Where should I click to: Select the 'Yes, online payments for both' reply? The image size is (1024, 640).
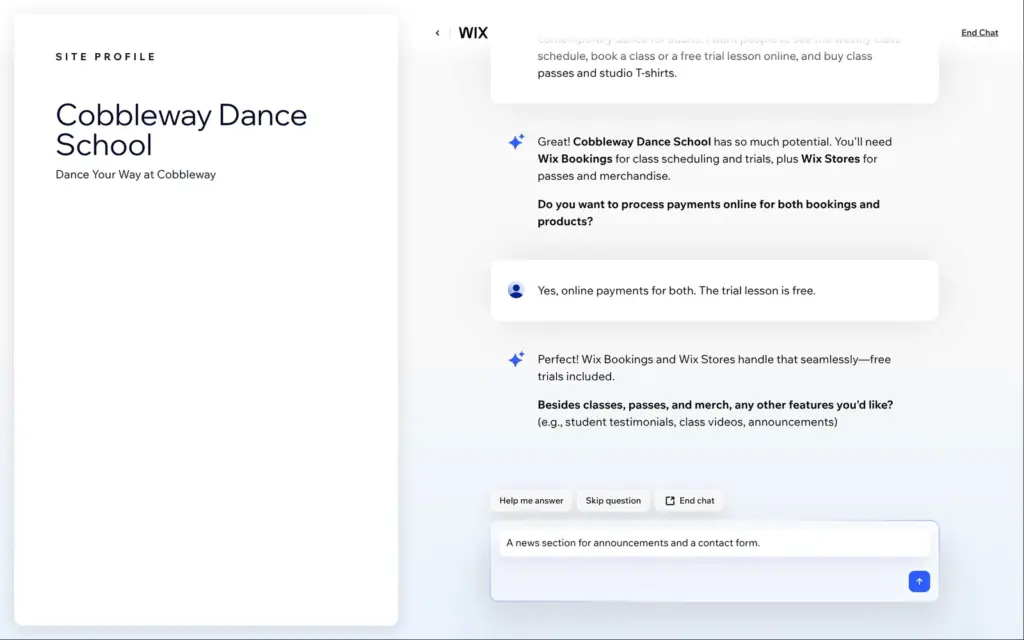point(677,291)
